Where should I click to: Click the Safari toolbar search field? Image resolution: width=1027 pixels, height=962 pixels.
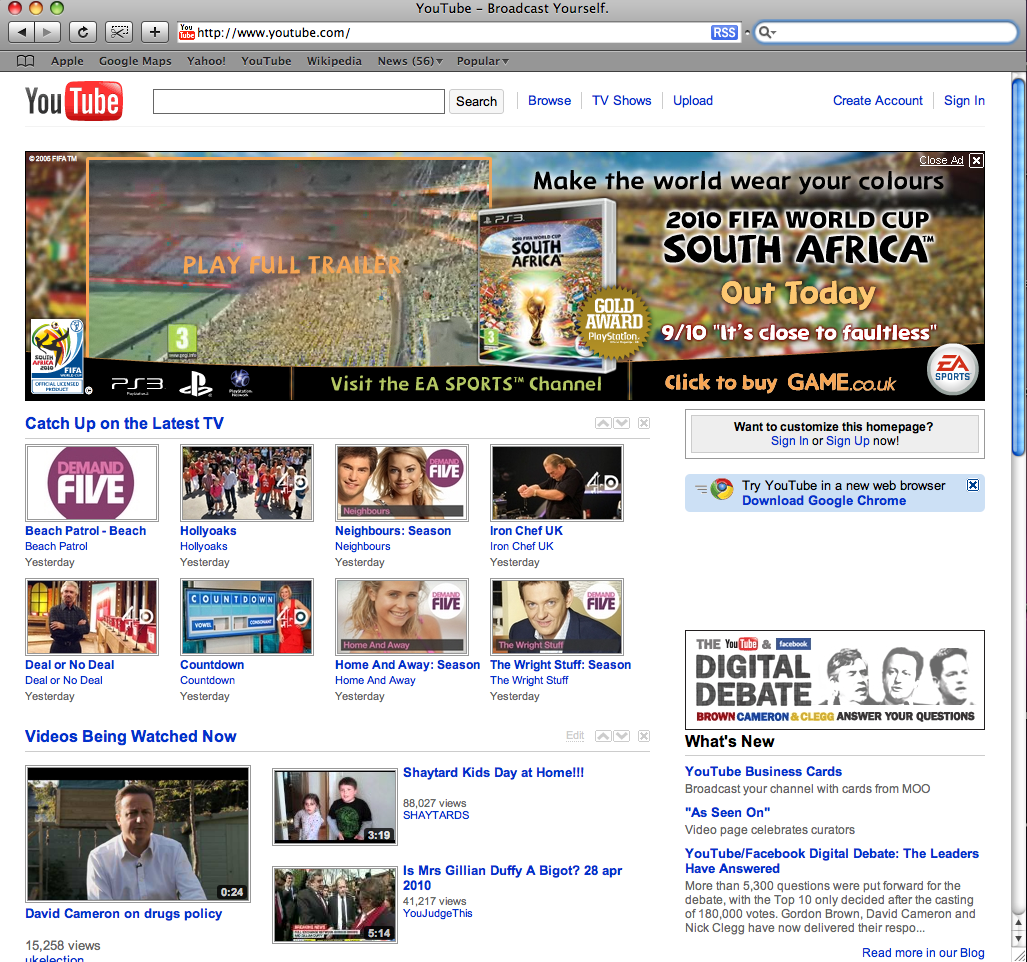tap(886, 32)
